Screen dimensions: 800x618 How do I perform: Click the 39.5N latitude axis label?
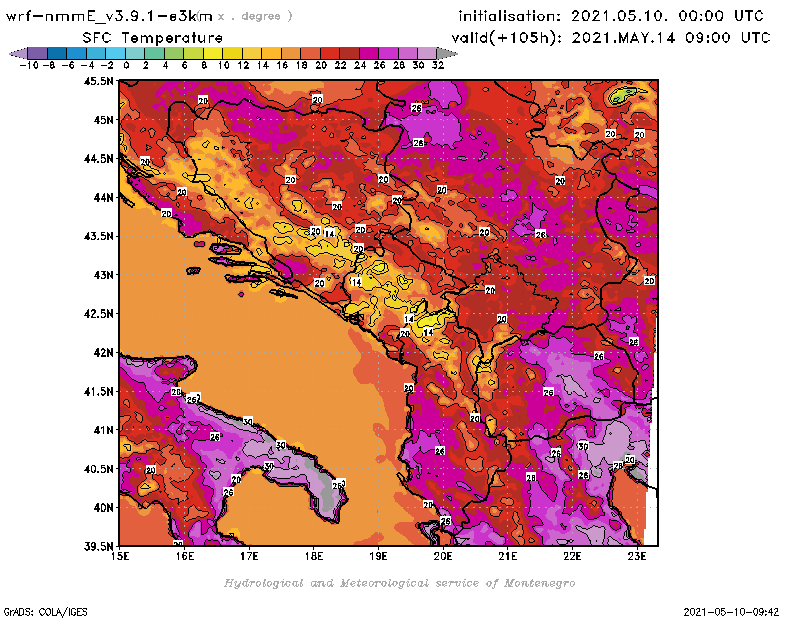99,546
